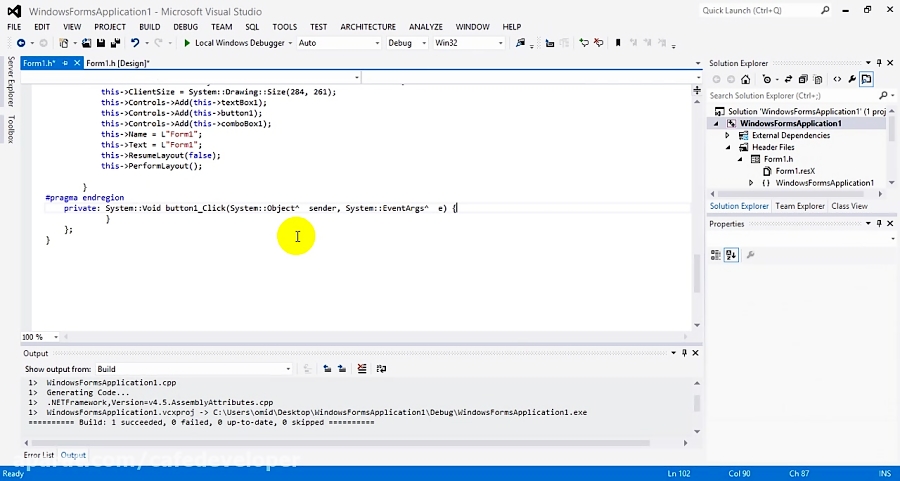Switch to the Form1.h [Design] tab
This screenshot has height=481, width=900.
(117, 63)
